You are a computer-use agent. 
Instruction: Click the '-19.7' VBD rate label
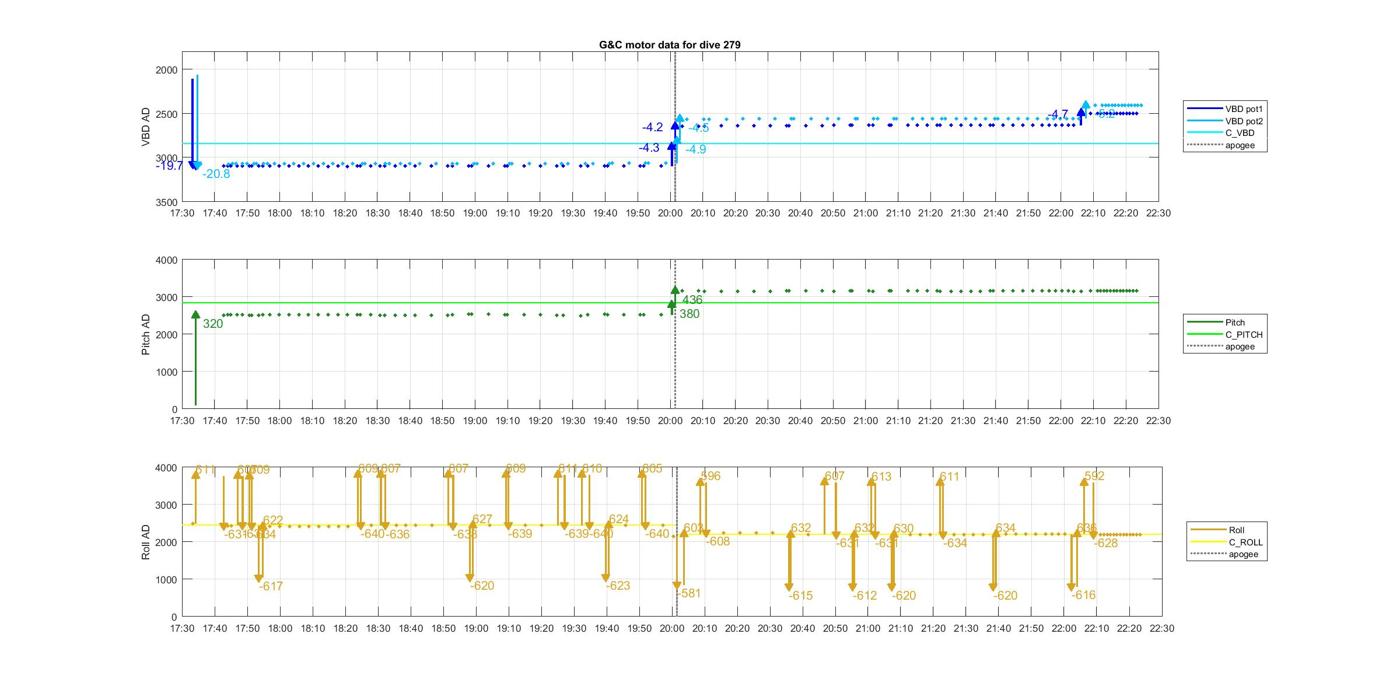coord(169,166)
